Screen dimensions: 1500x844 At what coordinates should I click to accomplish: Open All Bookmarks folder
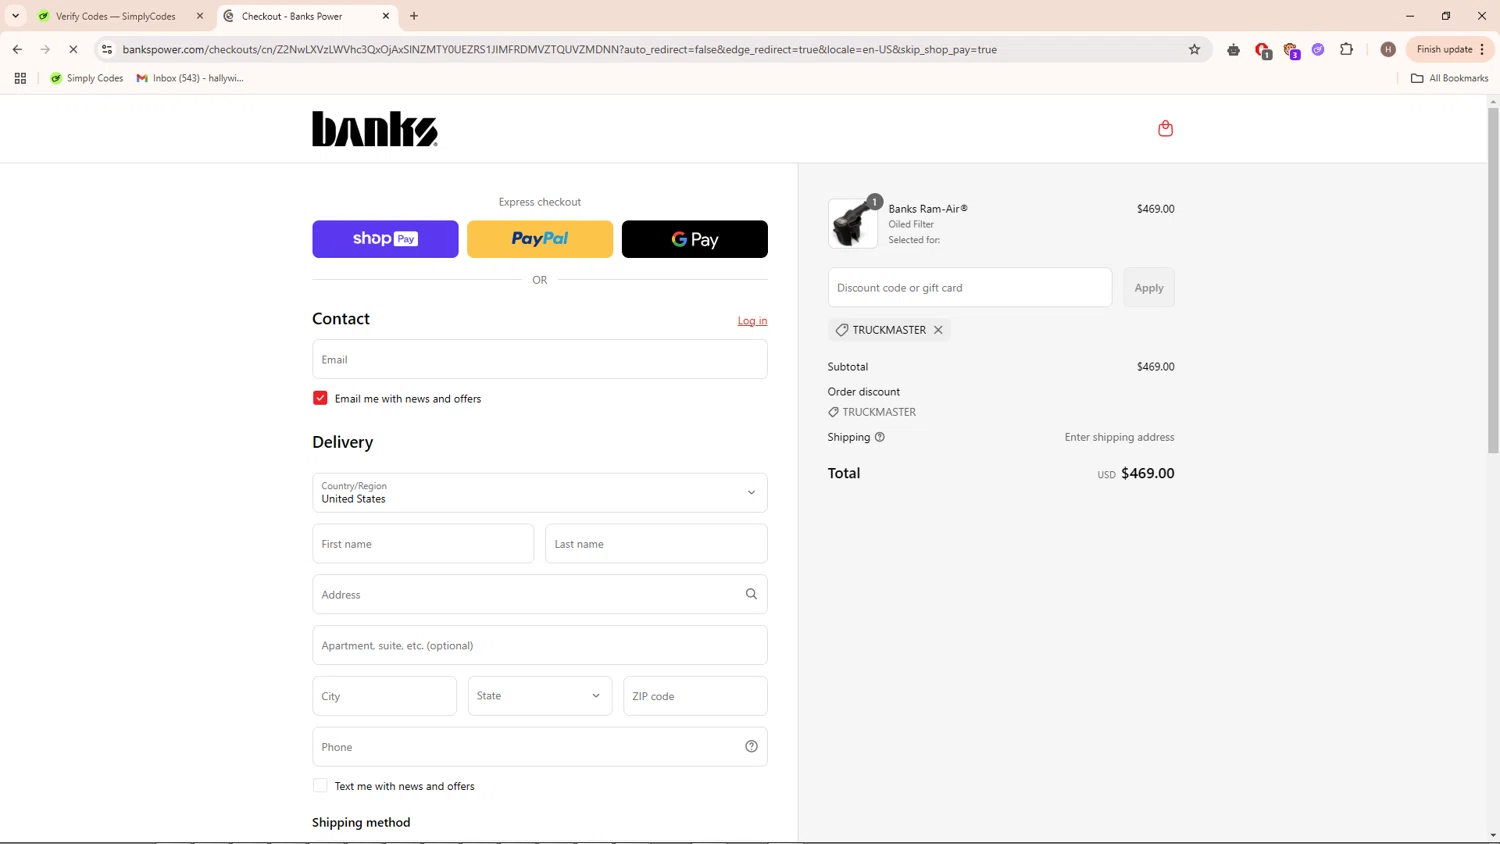1449,78
